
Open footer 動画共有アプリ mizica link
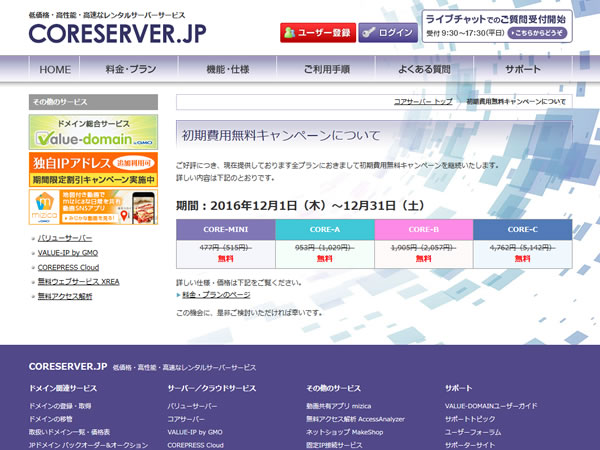tap(338, 406)
